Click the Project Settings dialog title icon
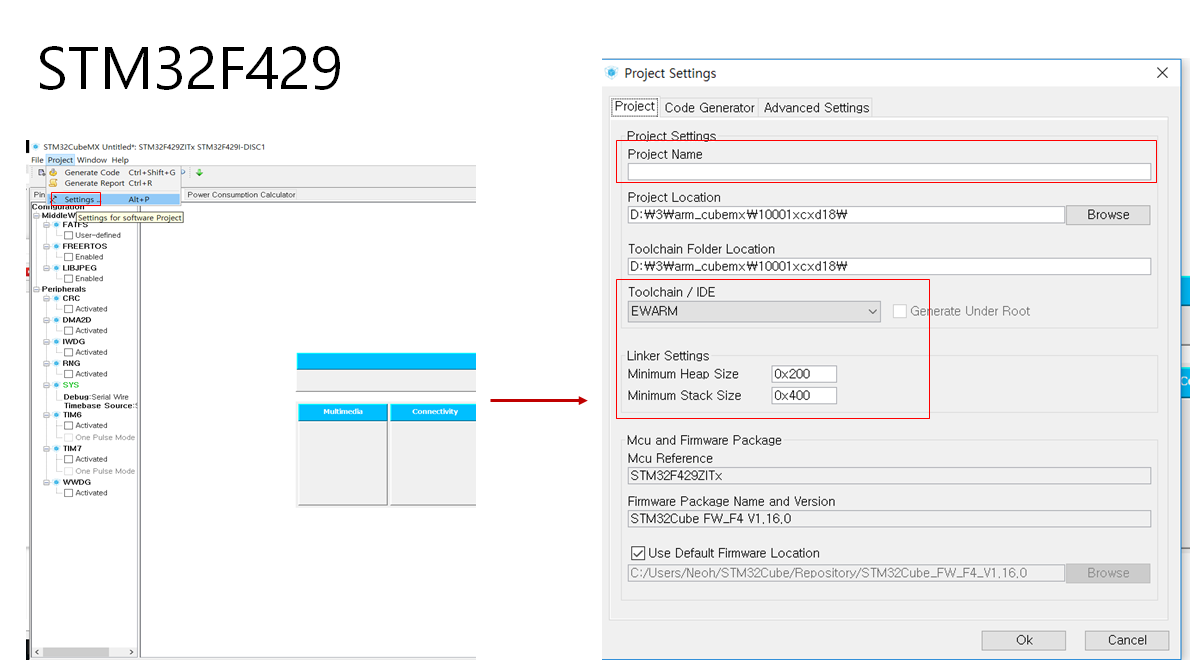 click(612, 73)
